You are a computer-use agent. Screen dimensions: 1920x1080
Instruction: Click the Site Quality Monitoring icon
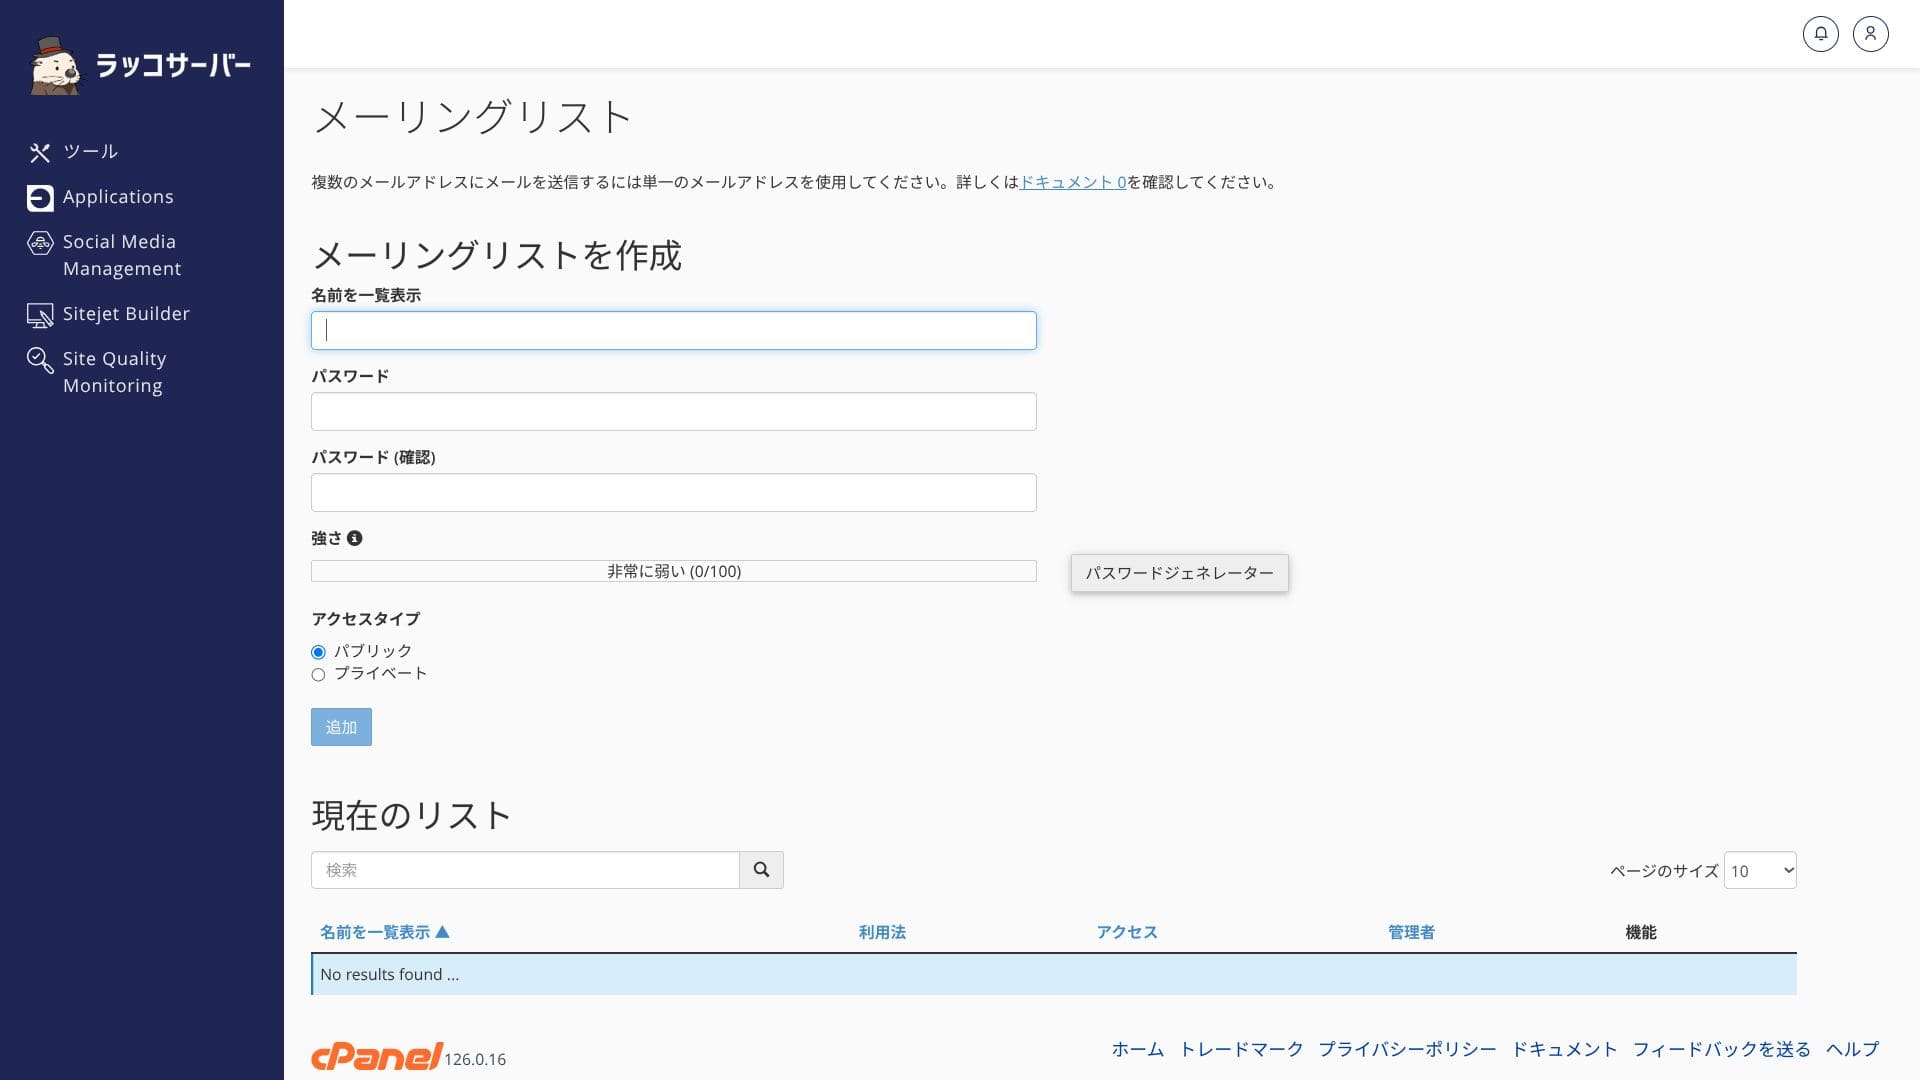tap(40, 360)
